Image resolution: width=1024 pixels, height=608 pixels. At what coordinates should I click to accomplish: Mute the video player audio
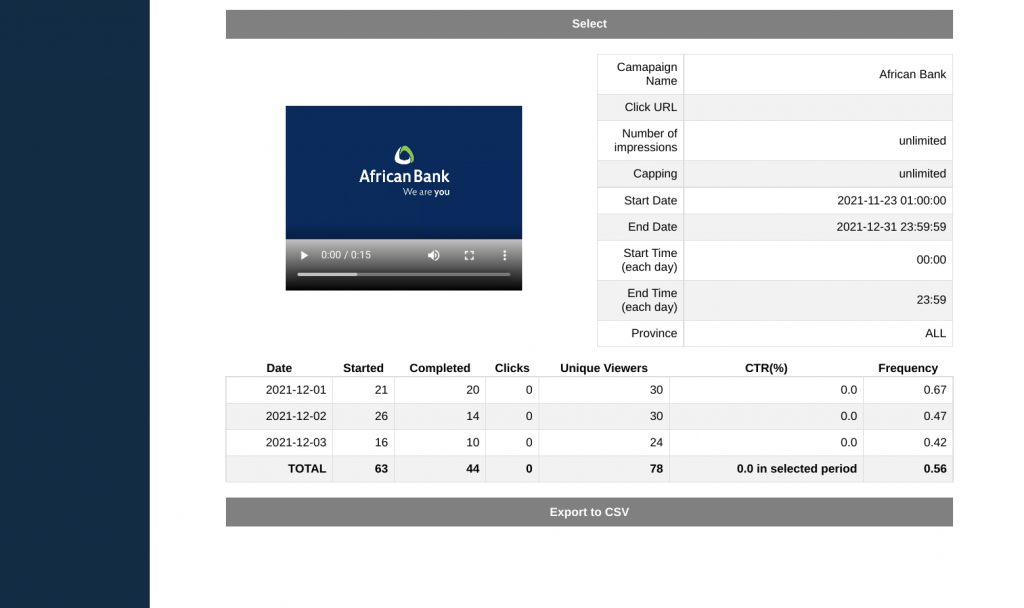433,255
